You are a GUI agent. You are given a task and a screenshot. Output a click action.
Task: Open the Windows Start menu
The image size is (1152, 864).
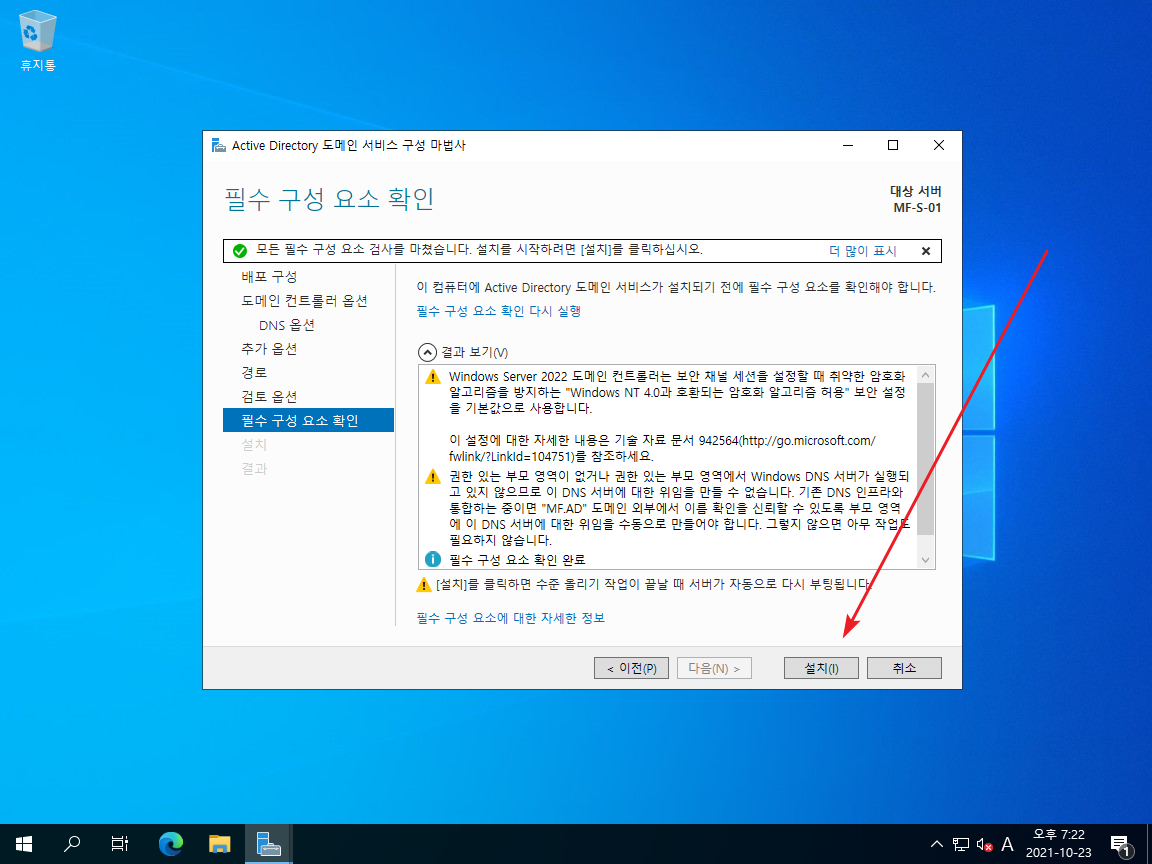pyautogui.click(x=24, y=844)
